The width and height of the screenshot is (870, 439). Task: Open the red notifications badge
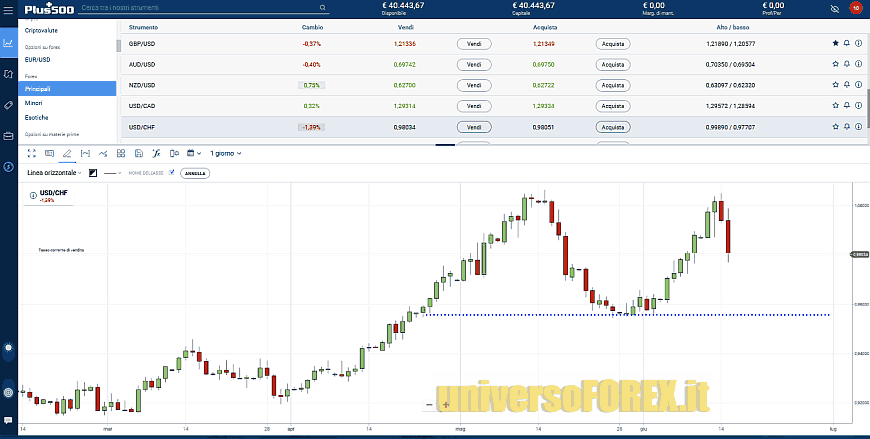pos(855,8)
